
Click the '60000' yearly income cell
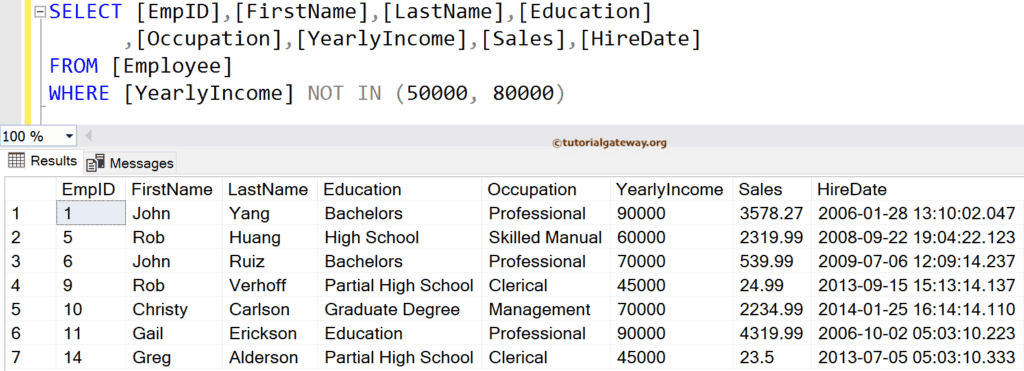click(671, 237)
